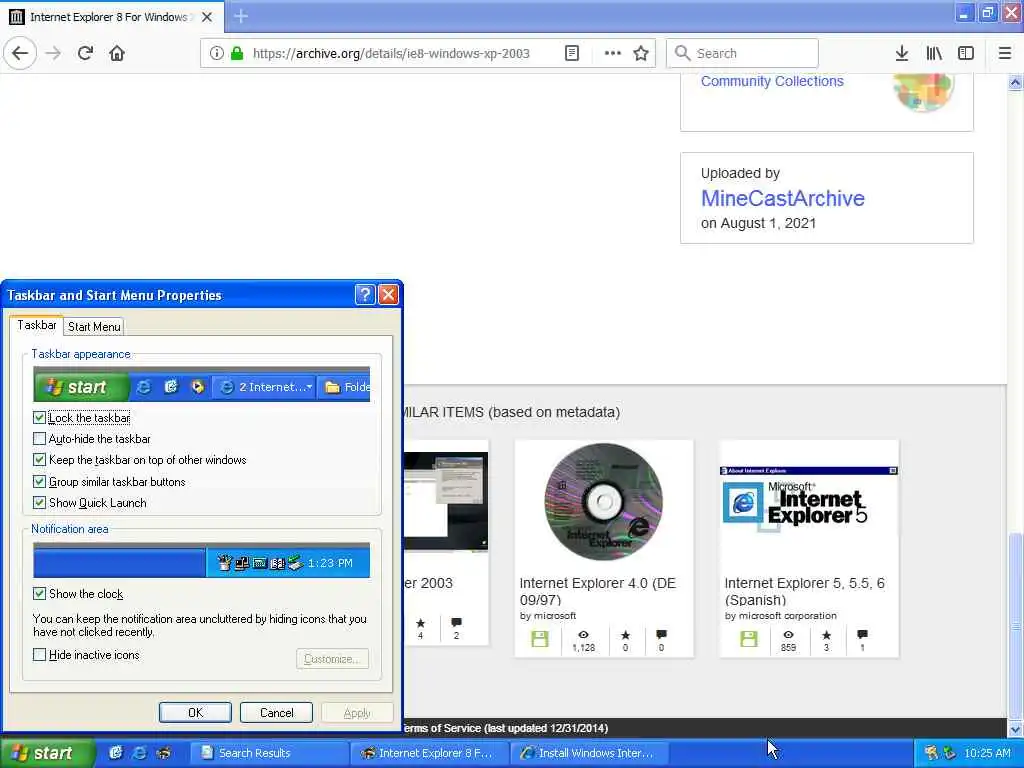Open the Firefox library icon
The image size is (1024, 768).
tap(934, 54)
